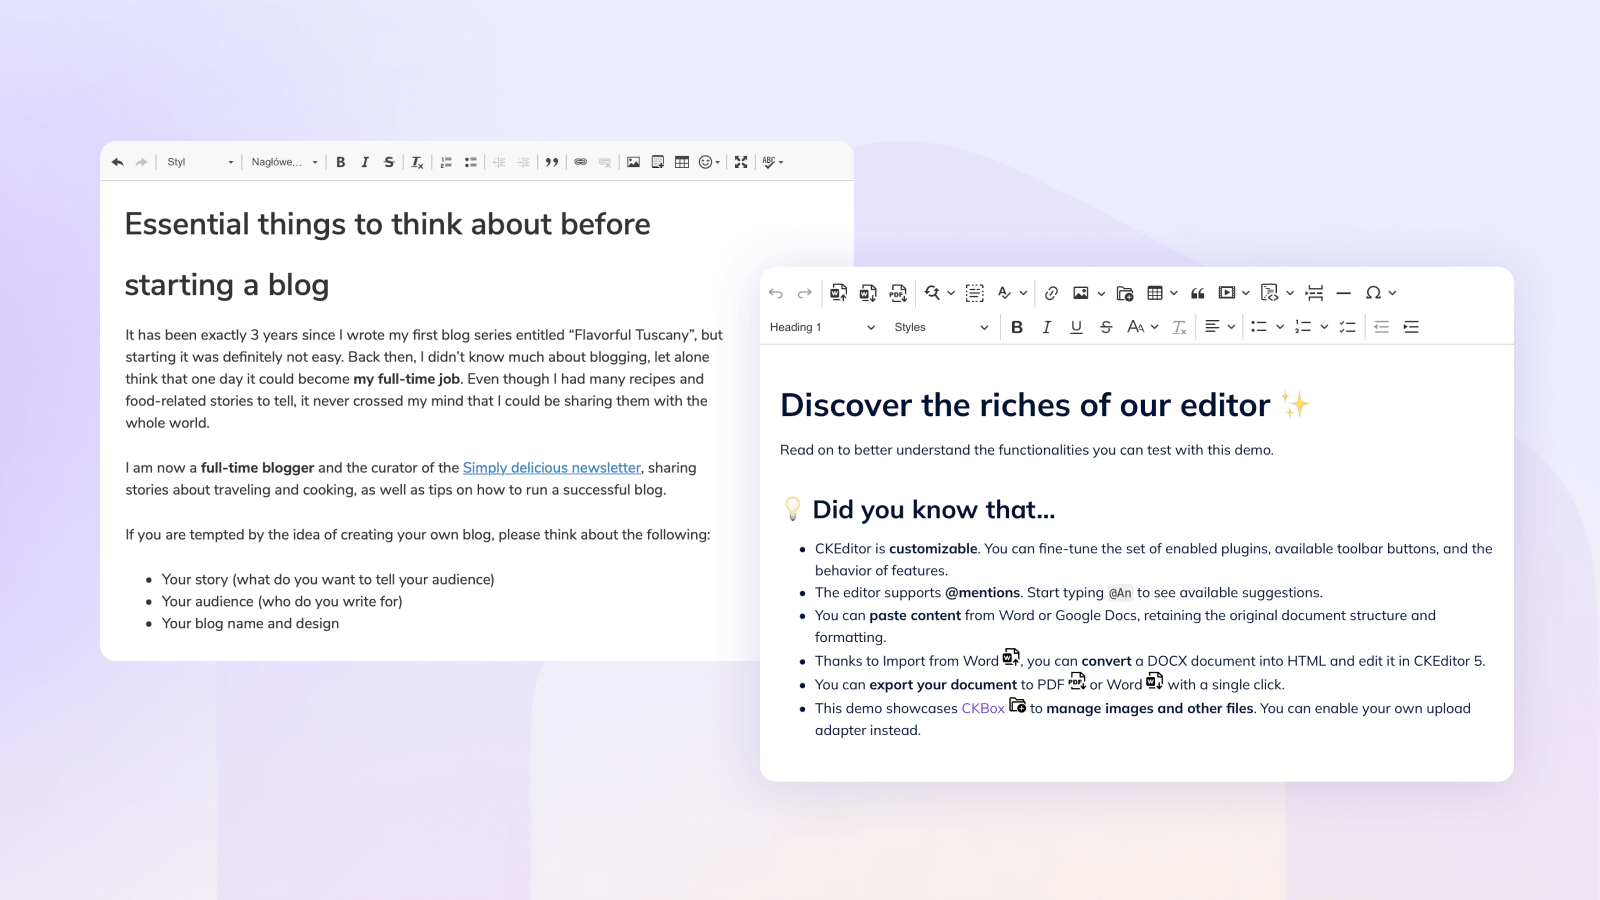
Task: Toggle Strikethrough in the right CKEditor toolbar
Action: point(1106,327)
